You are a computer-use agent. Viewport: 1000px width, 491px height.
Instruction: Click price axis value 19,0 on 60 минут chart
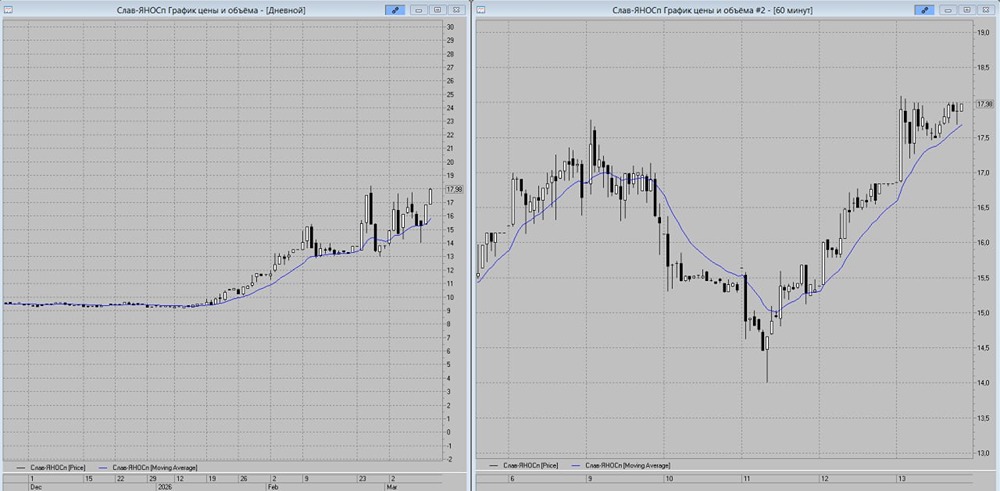983,33
